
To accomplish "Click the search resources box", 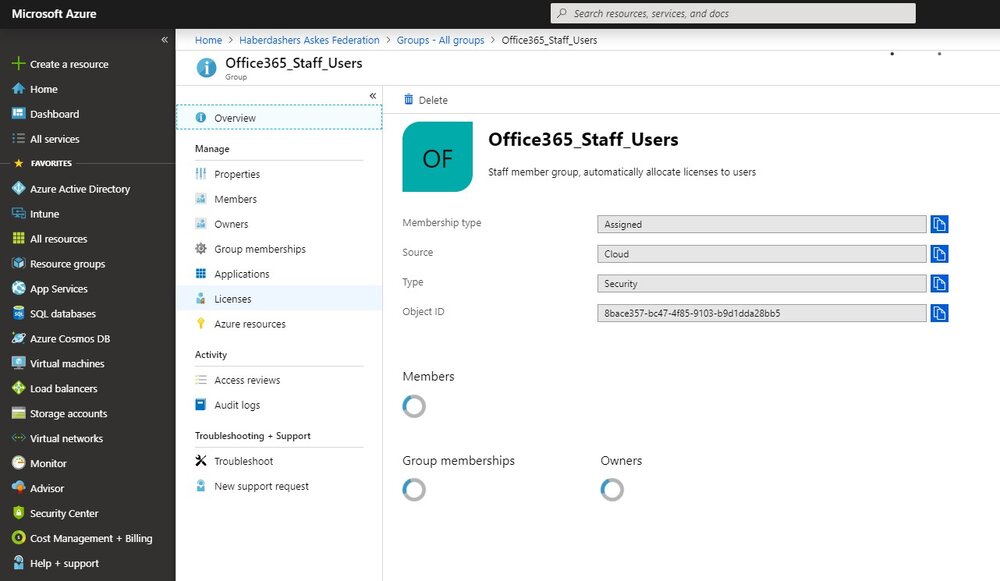I will click(x=733, y=13).
